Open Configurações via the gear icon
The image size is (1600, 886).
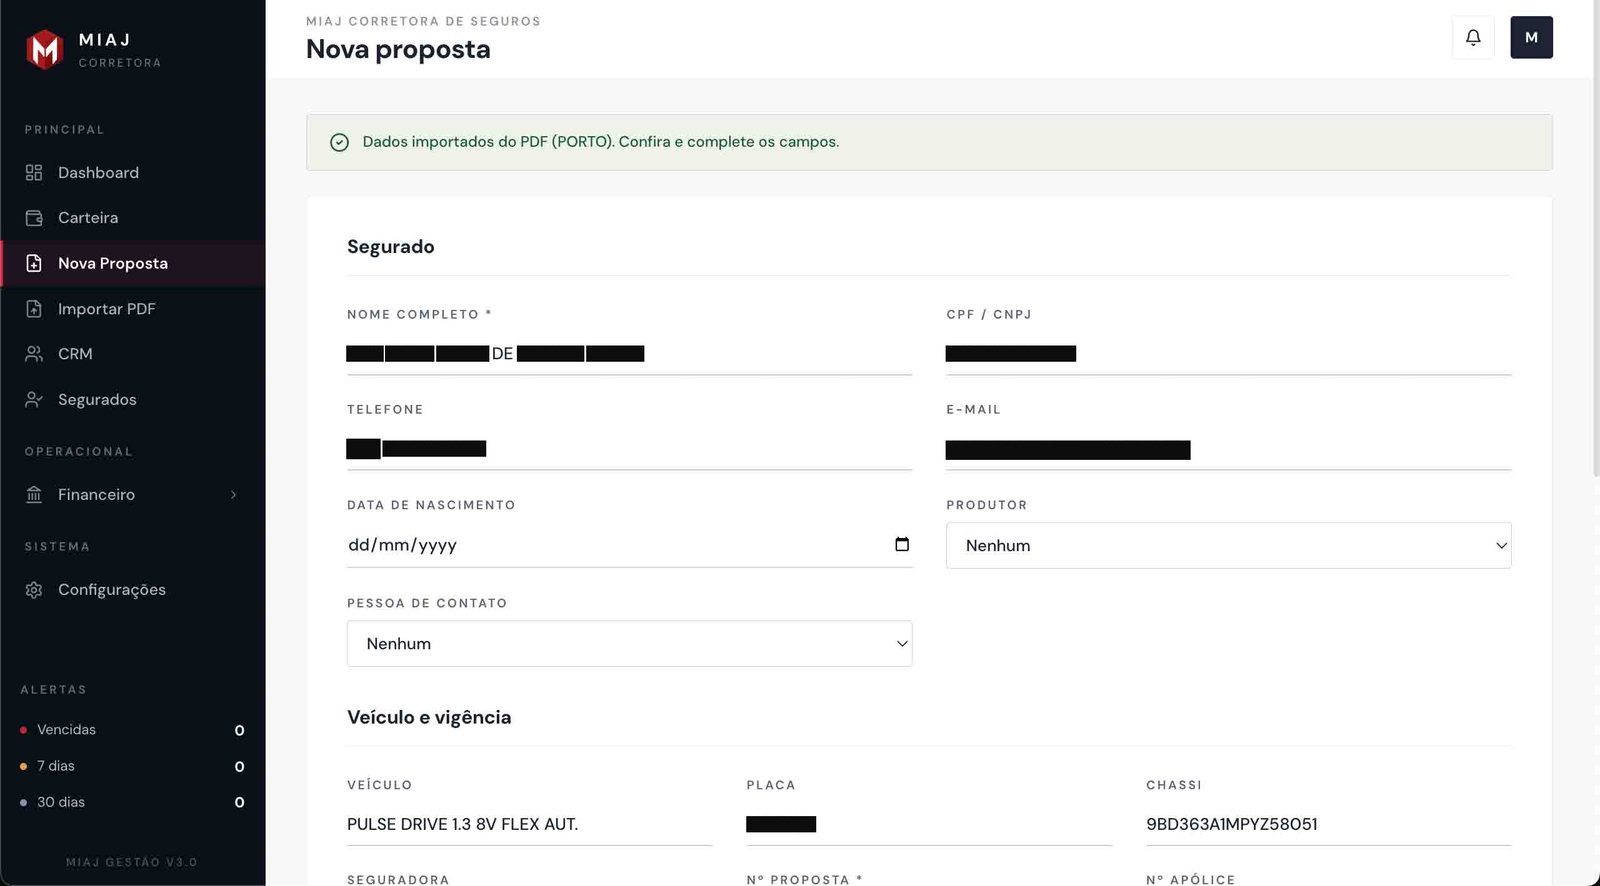(34, 590)
